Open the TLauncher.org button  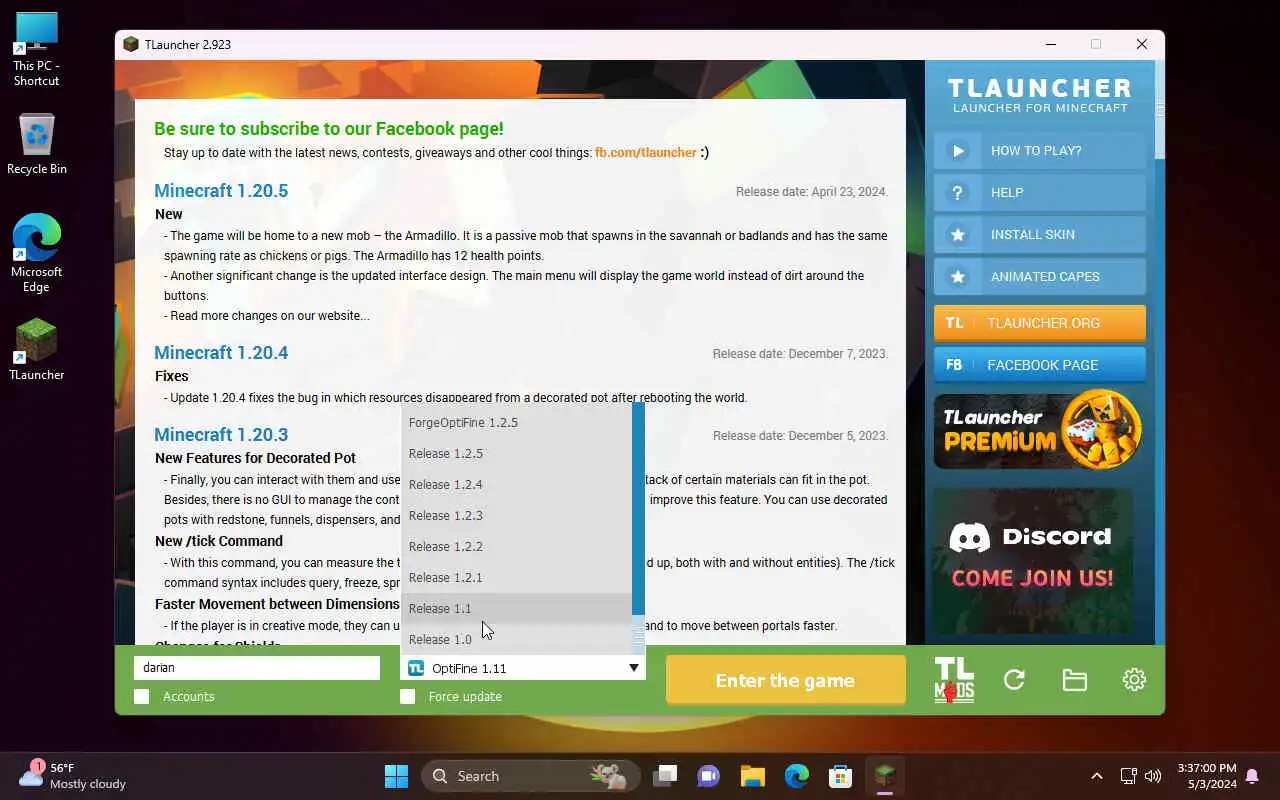(x=1040, y=323)
